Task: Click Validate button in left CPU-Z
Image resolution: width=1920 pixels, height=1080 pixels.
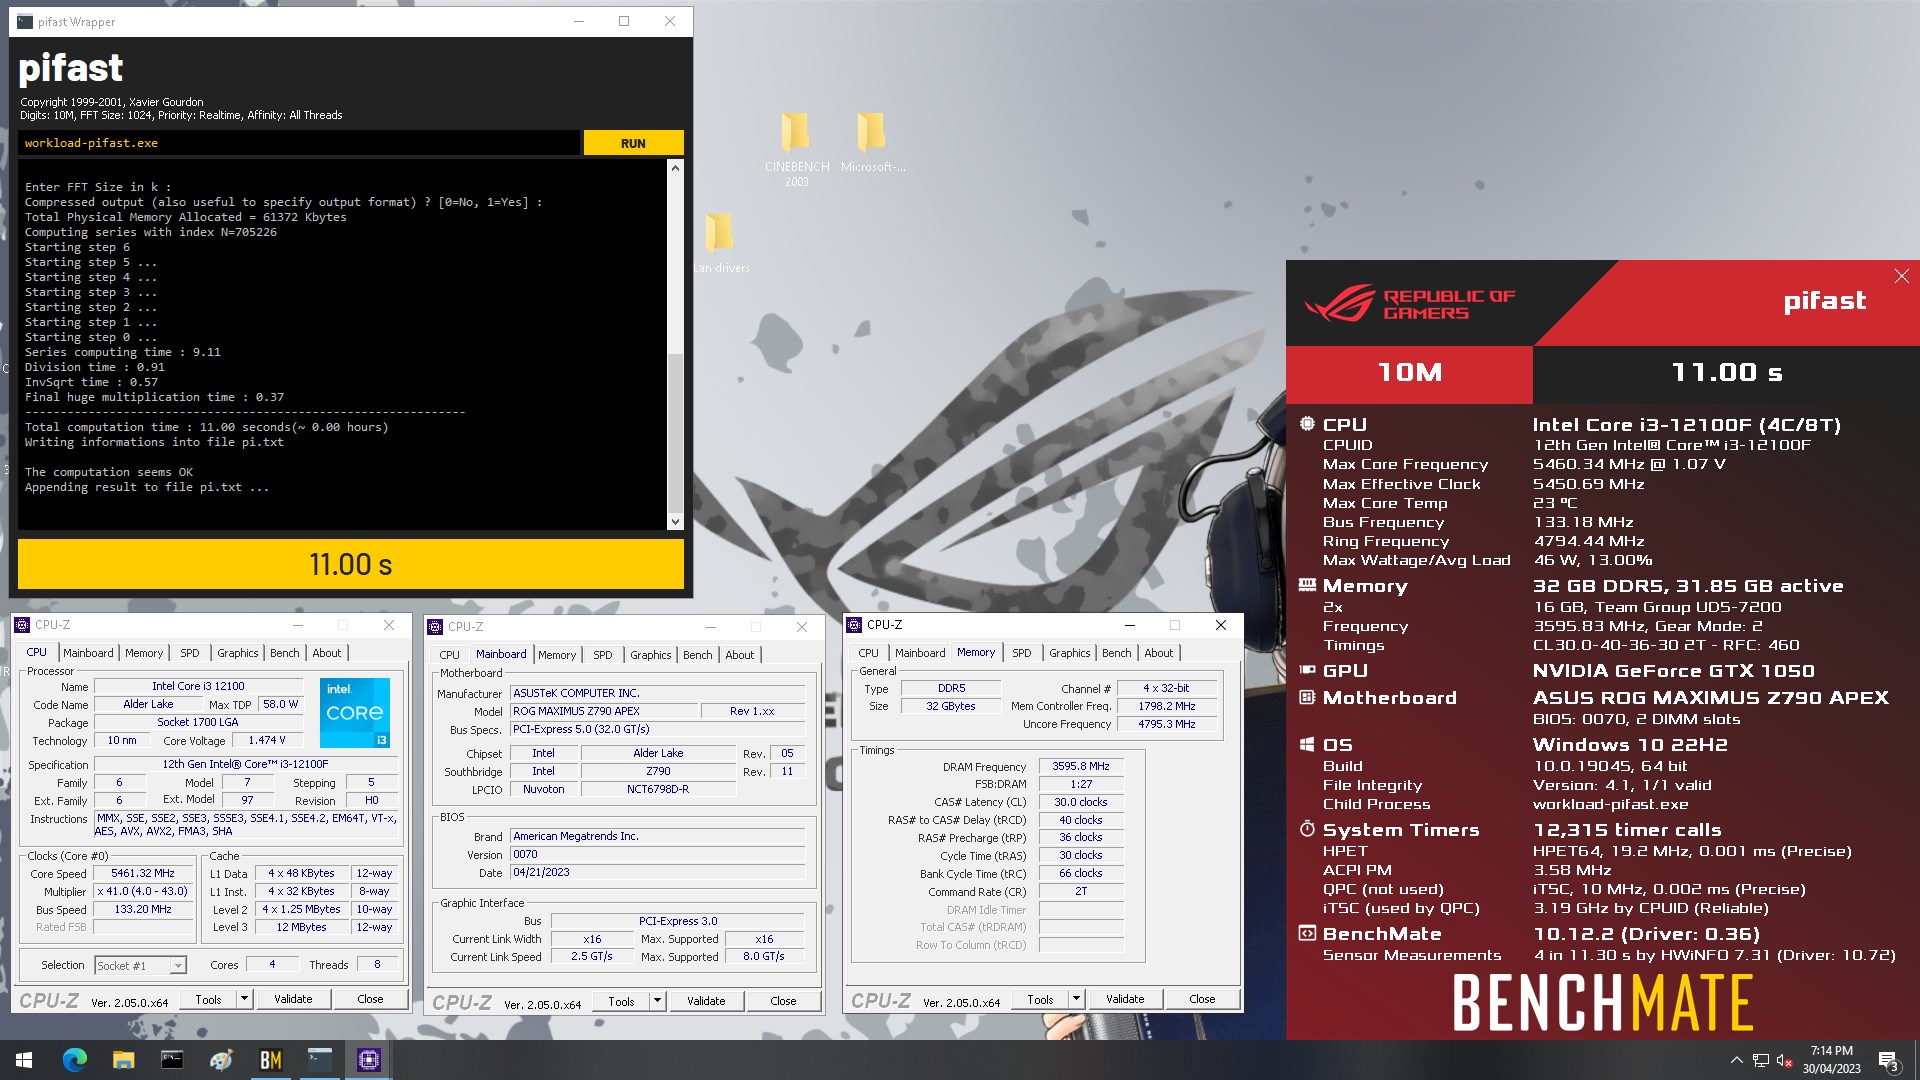Action: point(293,998)
